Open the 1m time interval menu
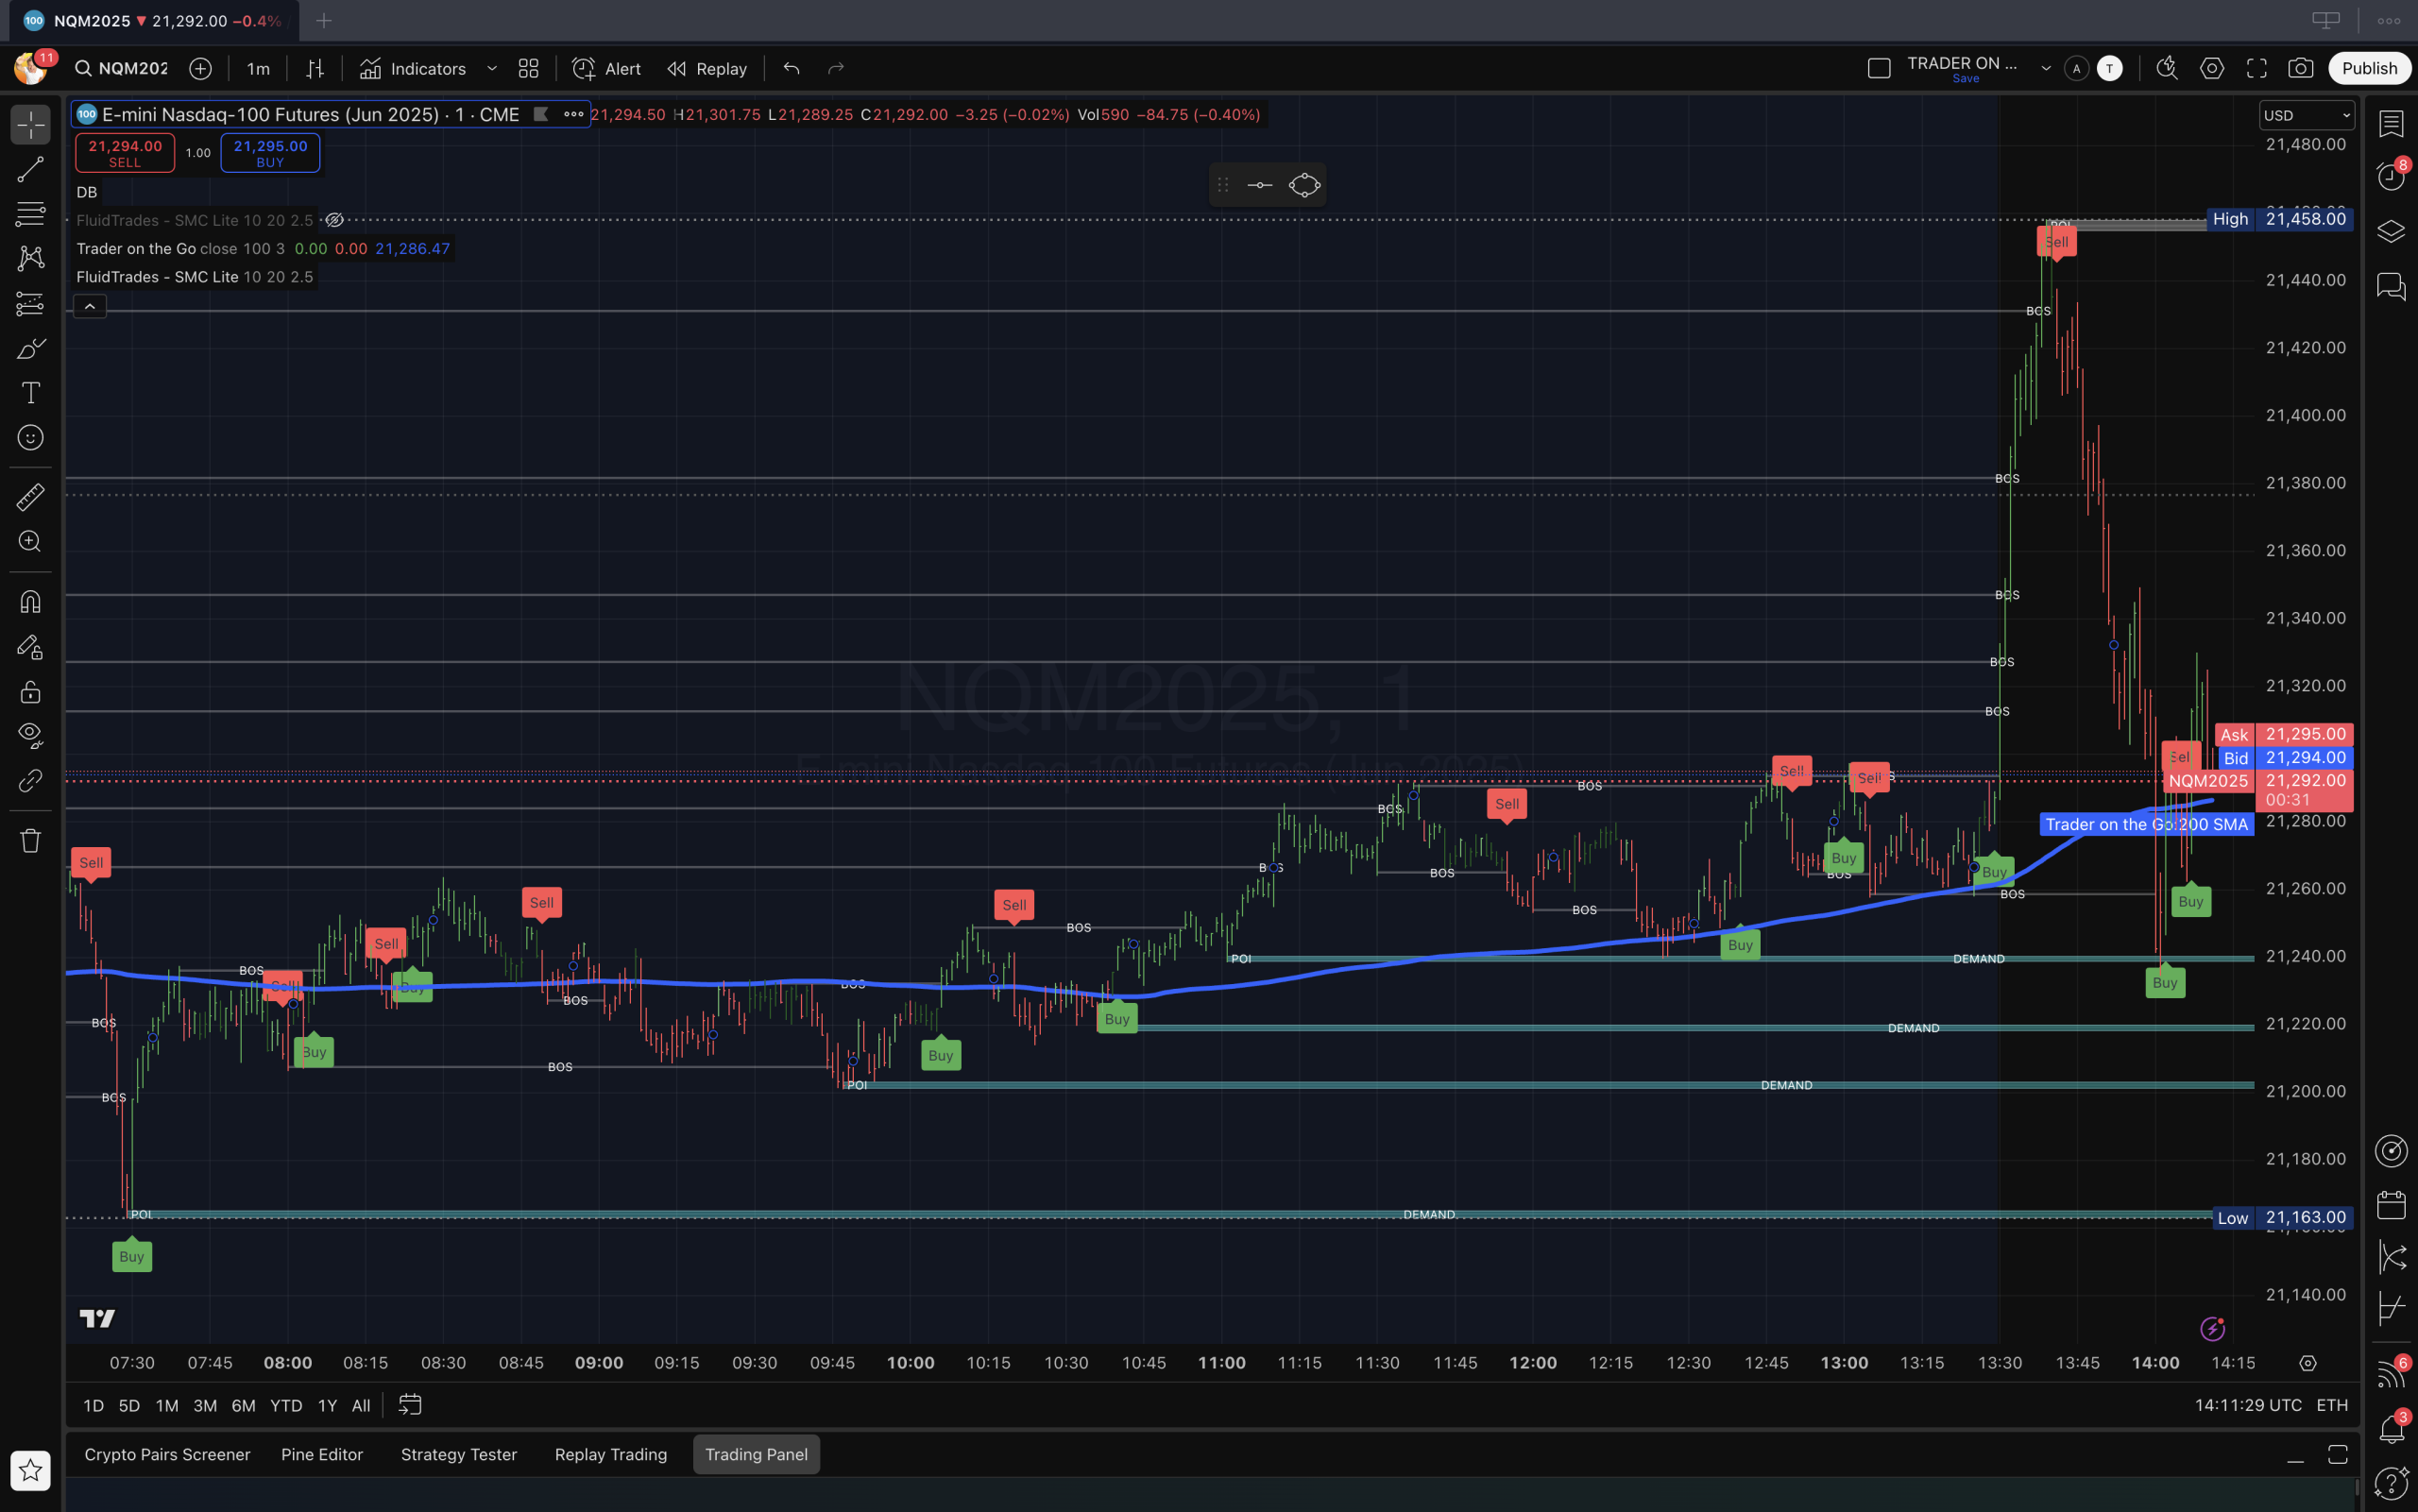The image size is (2418, 1512). [258, 68]
